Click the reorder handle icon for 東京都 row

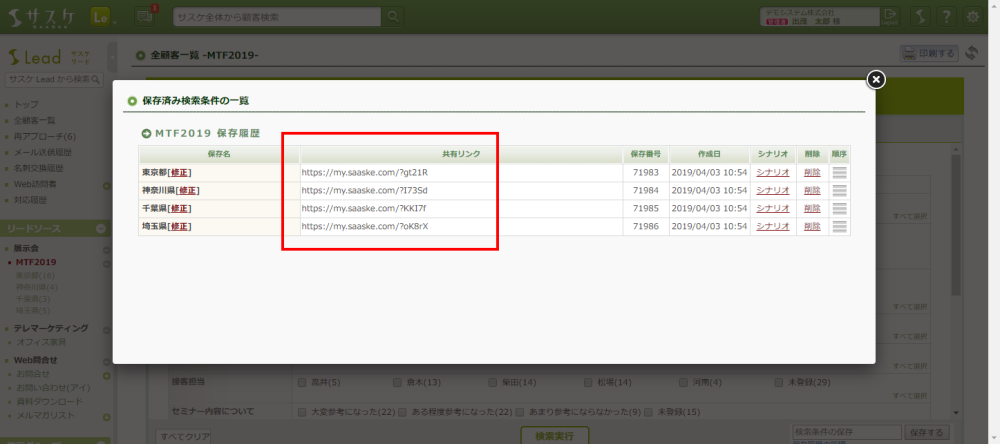click(839, 172)
